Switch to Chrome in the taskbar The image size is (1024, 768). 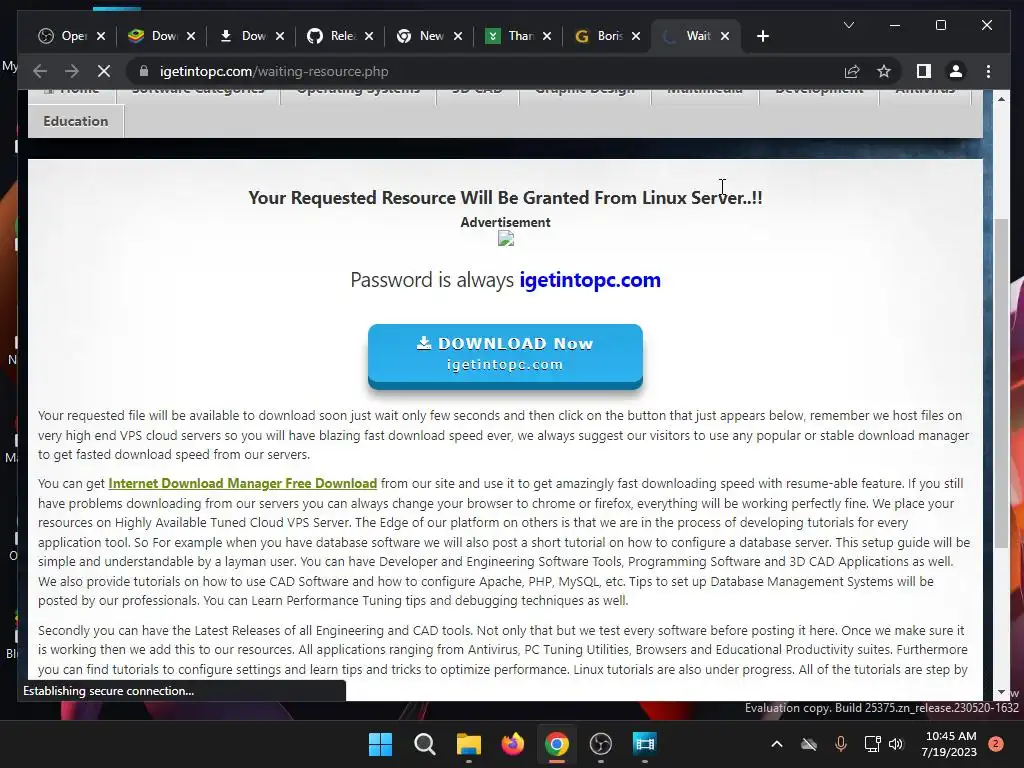click(556, 744)
